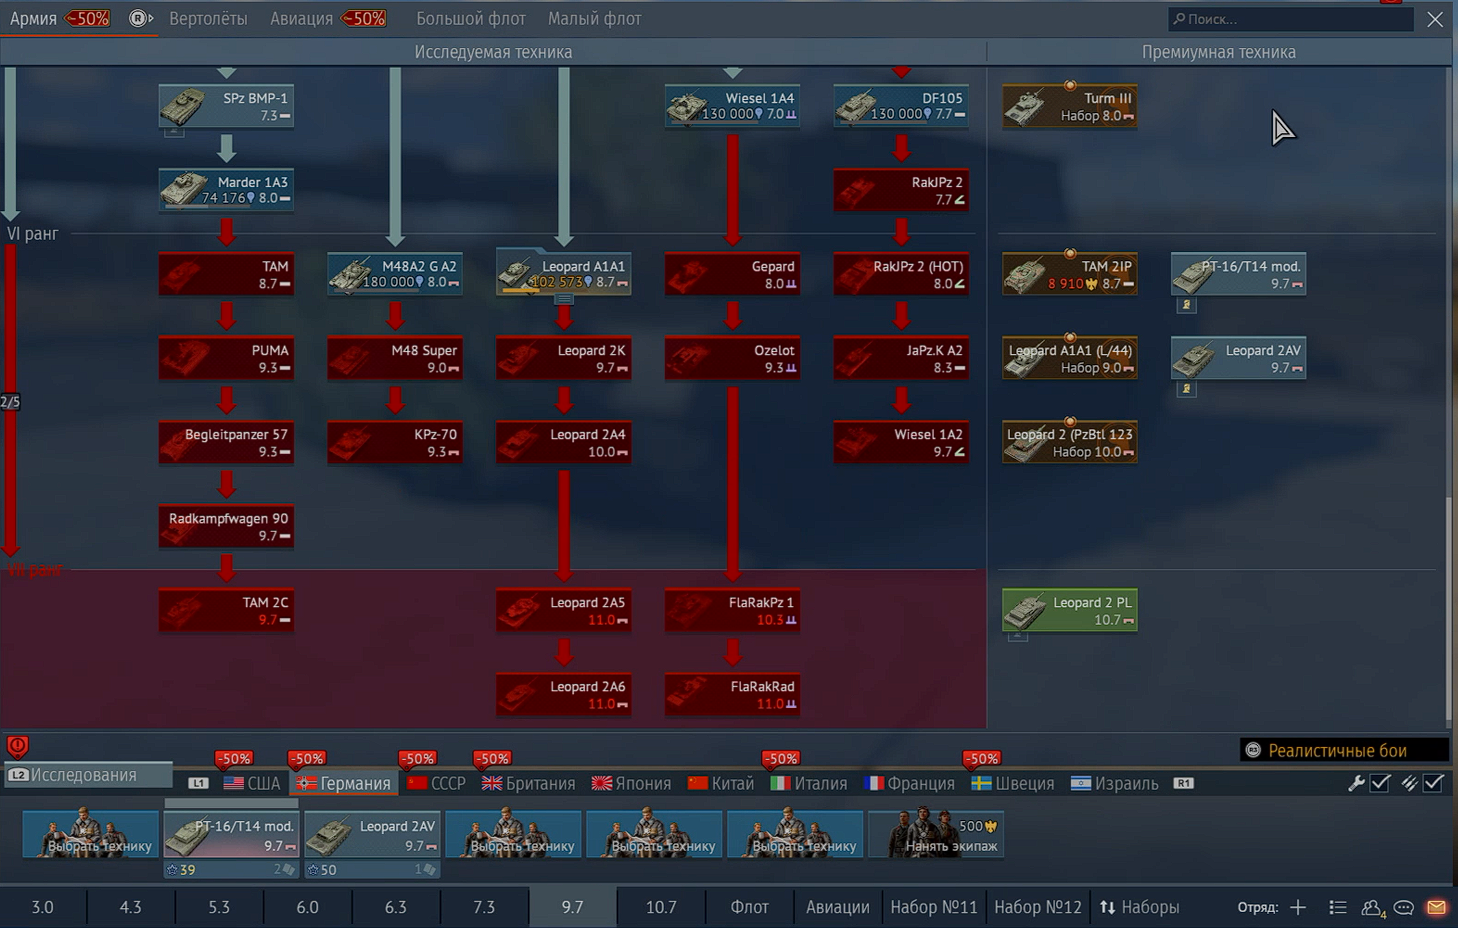Select США nation tab
1458x928 pixels.
coord(252,783)
